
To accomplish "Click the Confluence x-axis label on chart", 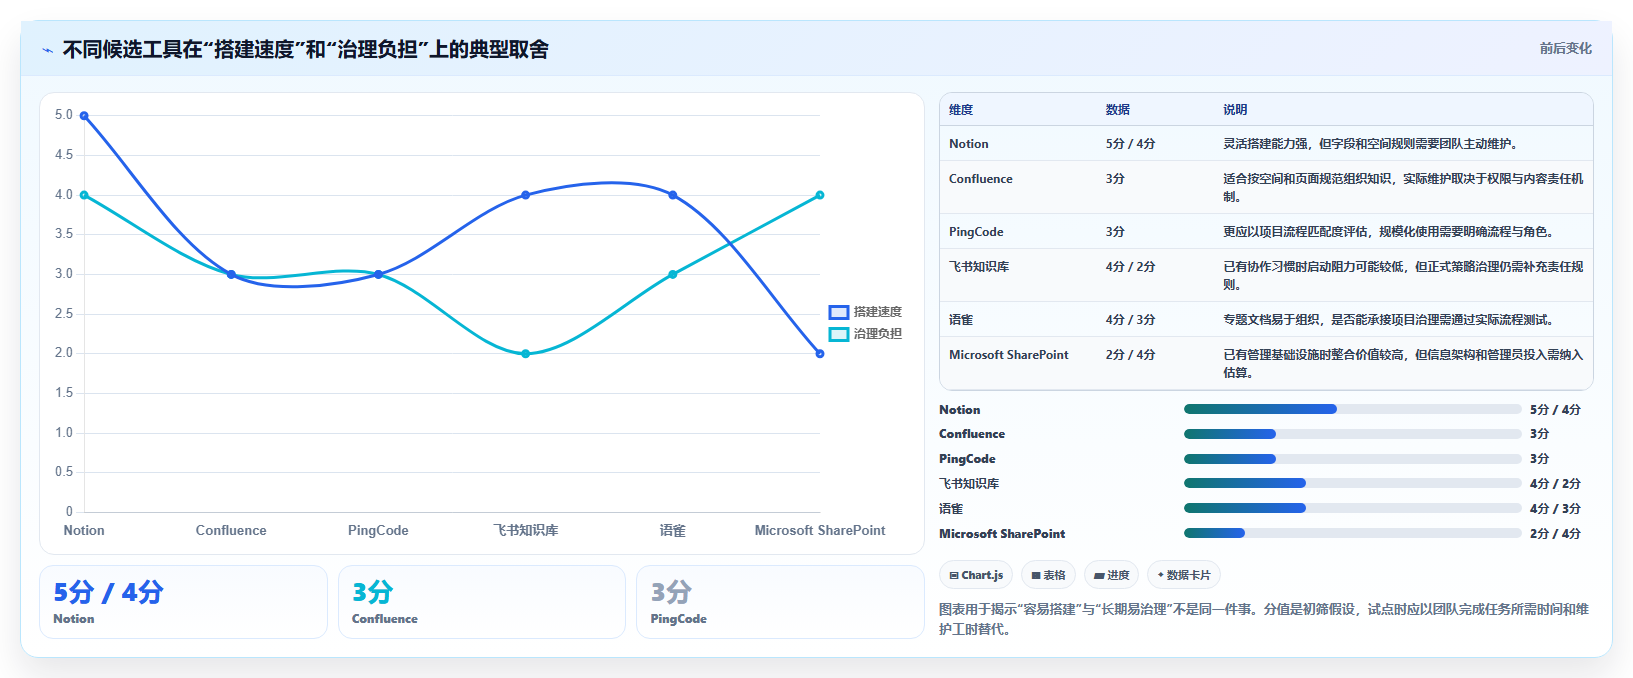I will 231,531.
